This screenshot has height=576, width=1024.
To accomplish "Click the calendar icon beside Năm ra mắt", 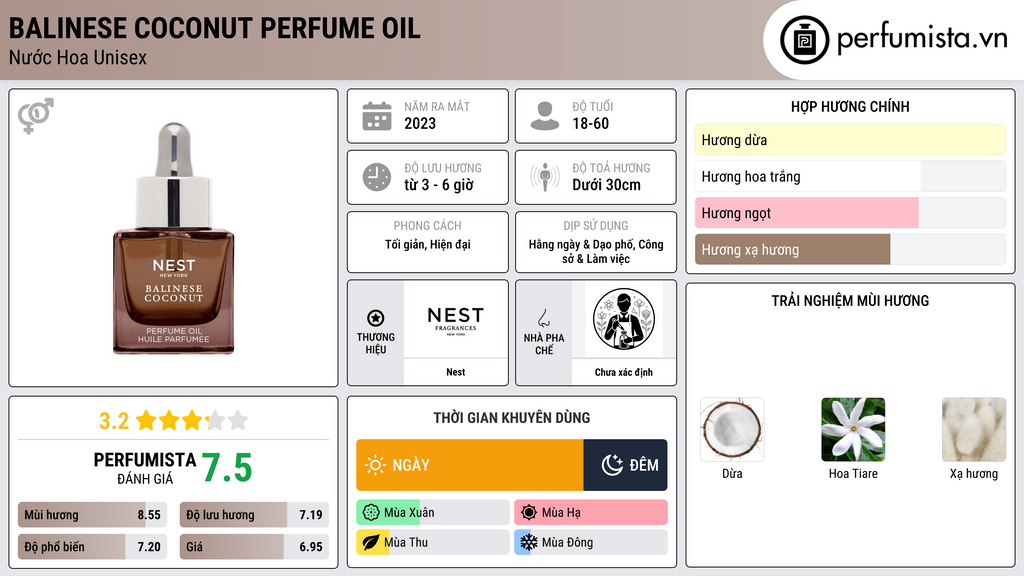I will click(377, 116).
